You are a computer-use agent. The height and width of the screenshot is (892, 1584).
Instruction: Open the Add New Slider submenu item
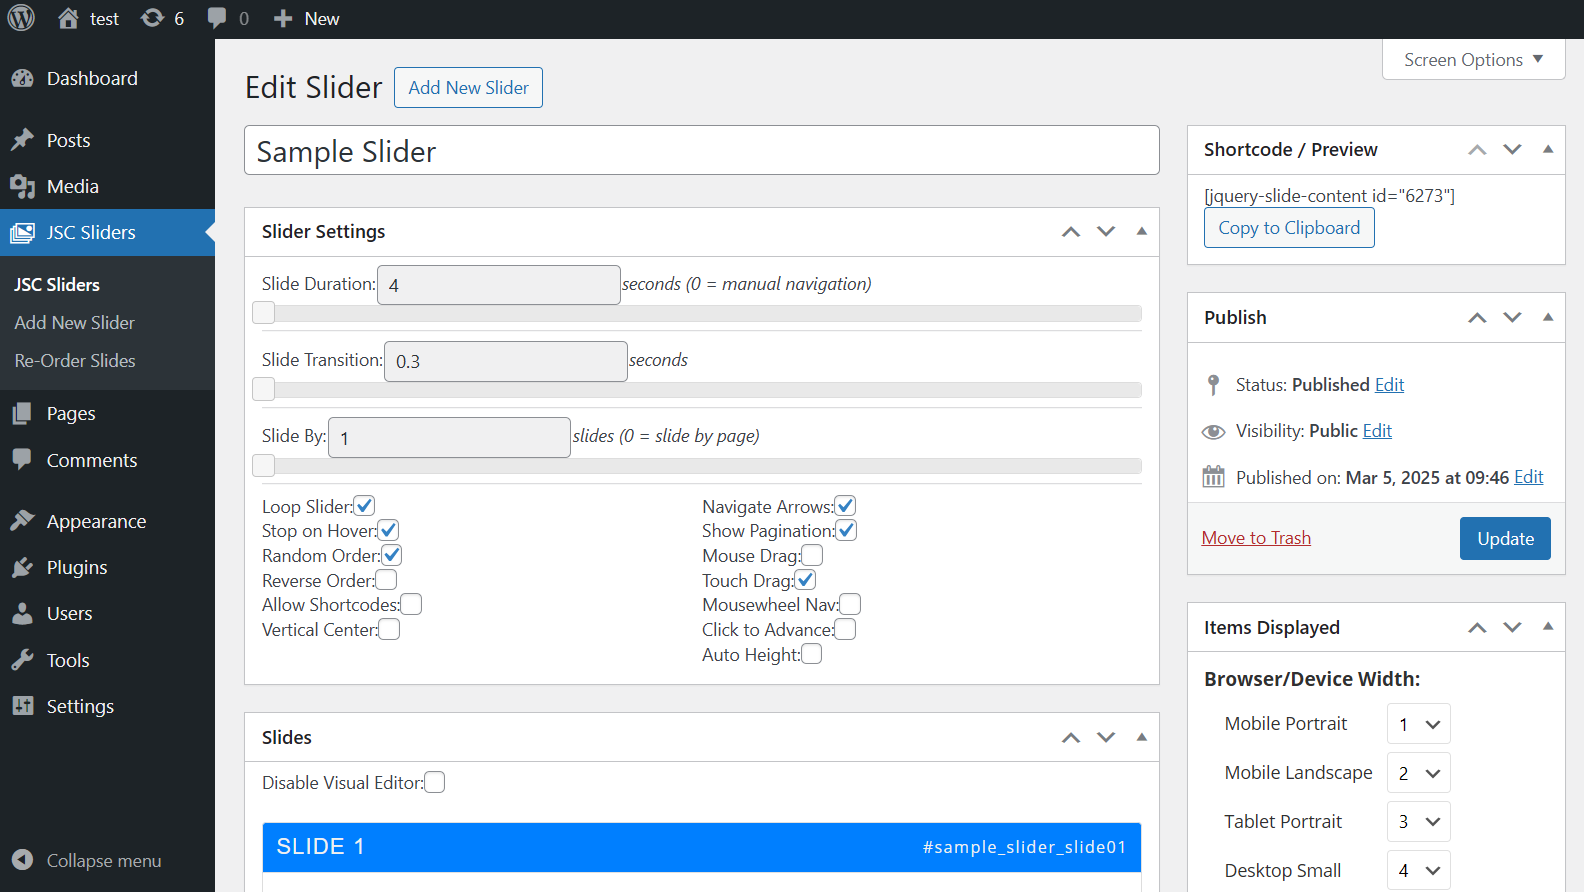click(x=74, y=322)
